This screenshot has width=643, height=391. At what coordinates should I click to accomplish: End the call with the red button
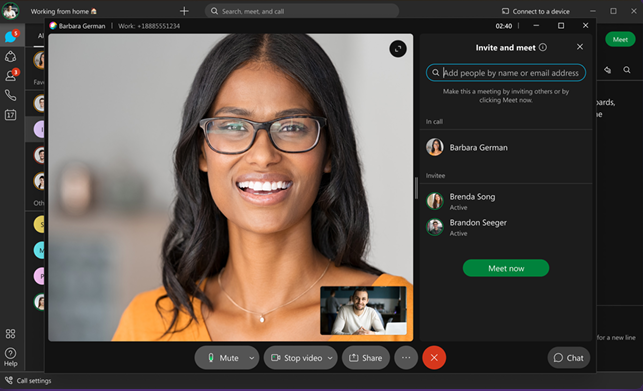coord(434,358)
